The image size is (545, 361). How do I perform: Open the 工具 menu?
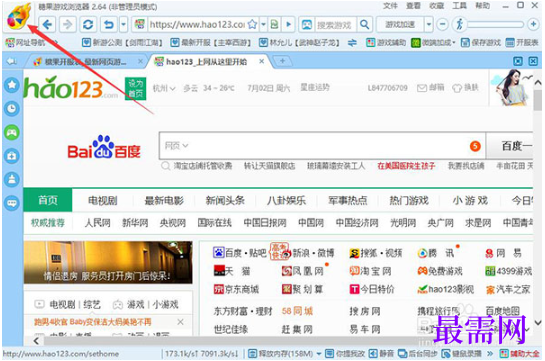pyautogui.click(x=459, y=6)
